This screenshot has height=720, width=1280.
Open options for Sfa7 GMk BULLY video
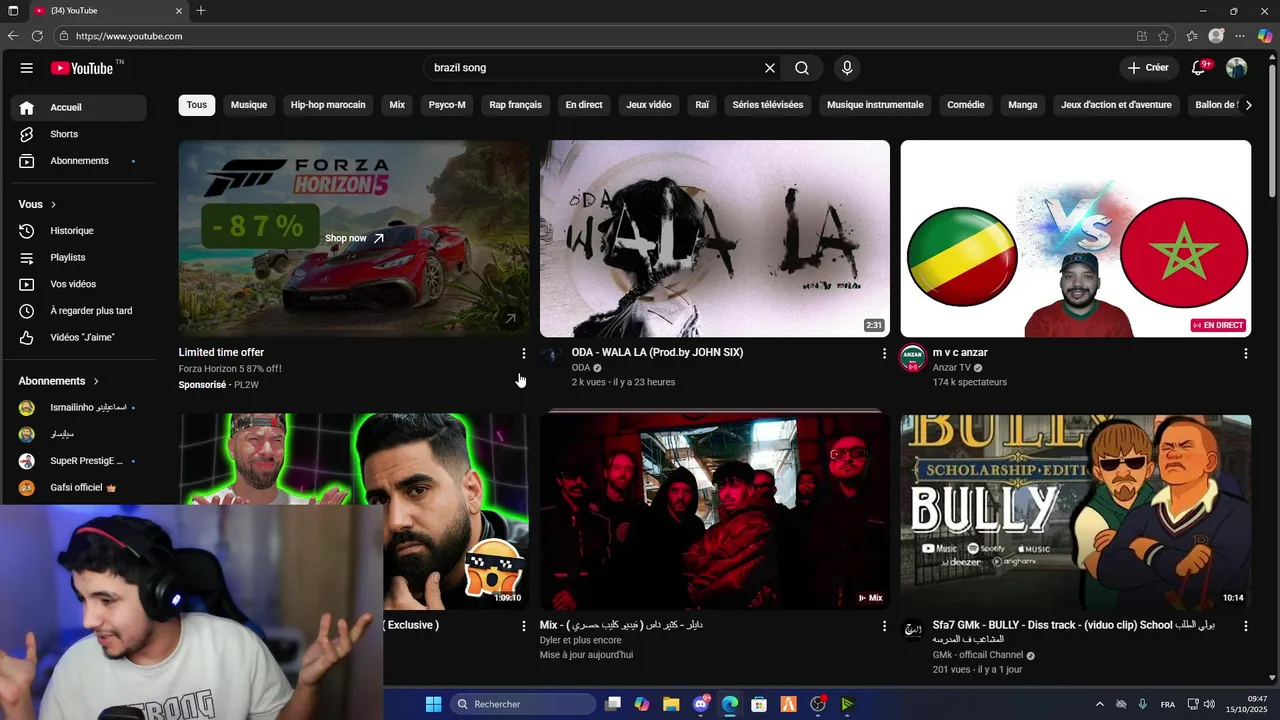pos(1245,626)
